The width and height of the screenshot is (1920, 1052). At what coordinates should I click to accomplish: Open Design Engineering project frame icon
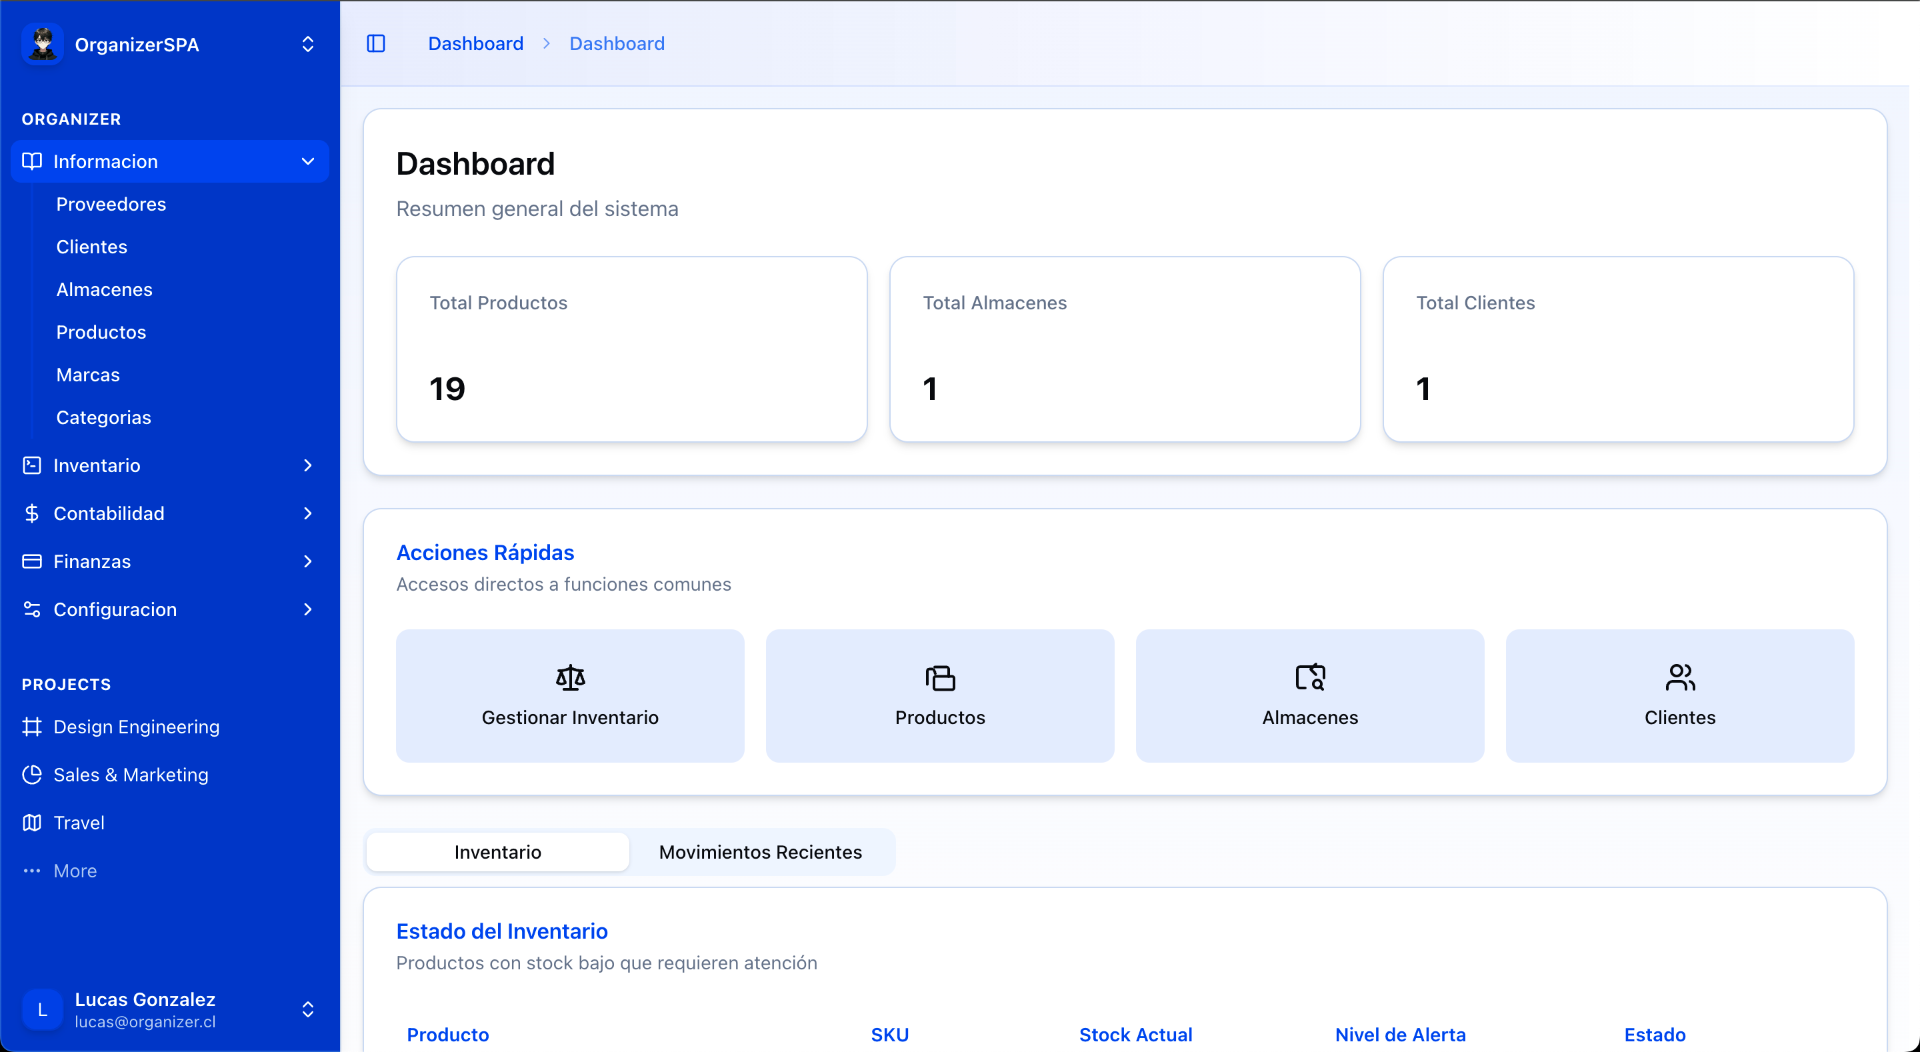32,727
